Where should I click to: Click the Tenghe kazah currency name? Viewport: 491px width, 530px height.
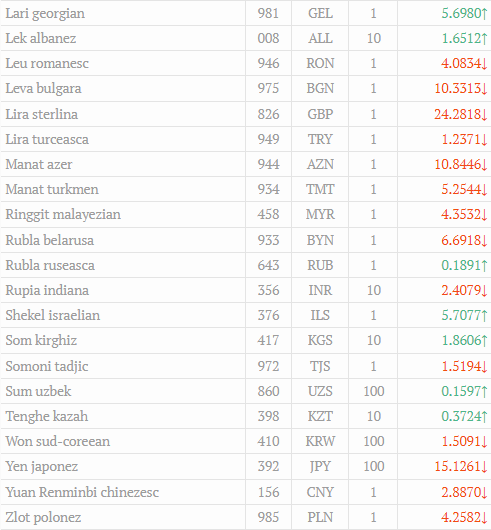pos(47,416)
